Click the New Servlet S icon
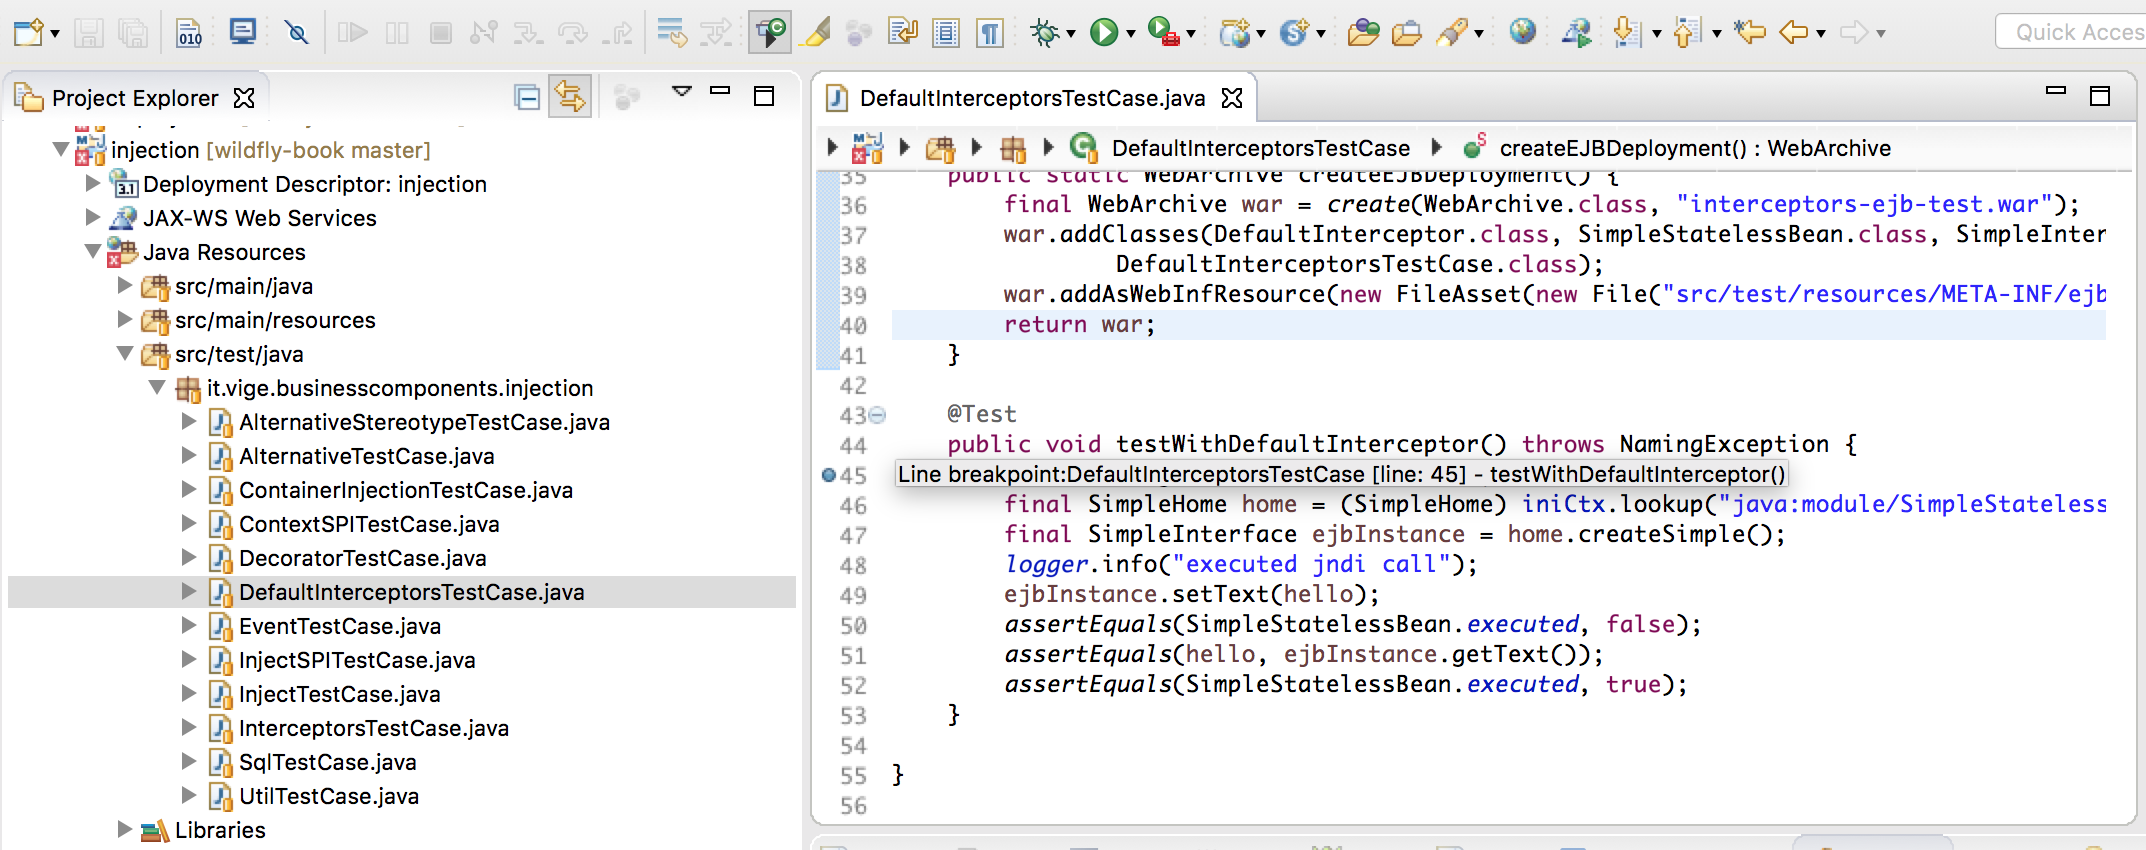 [1294, 33]
